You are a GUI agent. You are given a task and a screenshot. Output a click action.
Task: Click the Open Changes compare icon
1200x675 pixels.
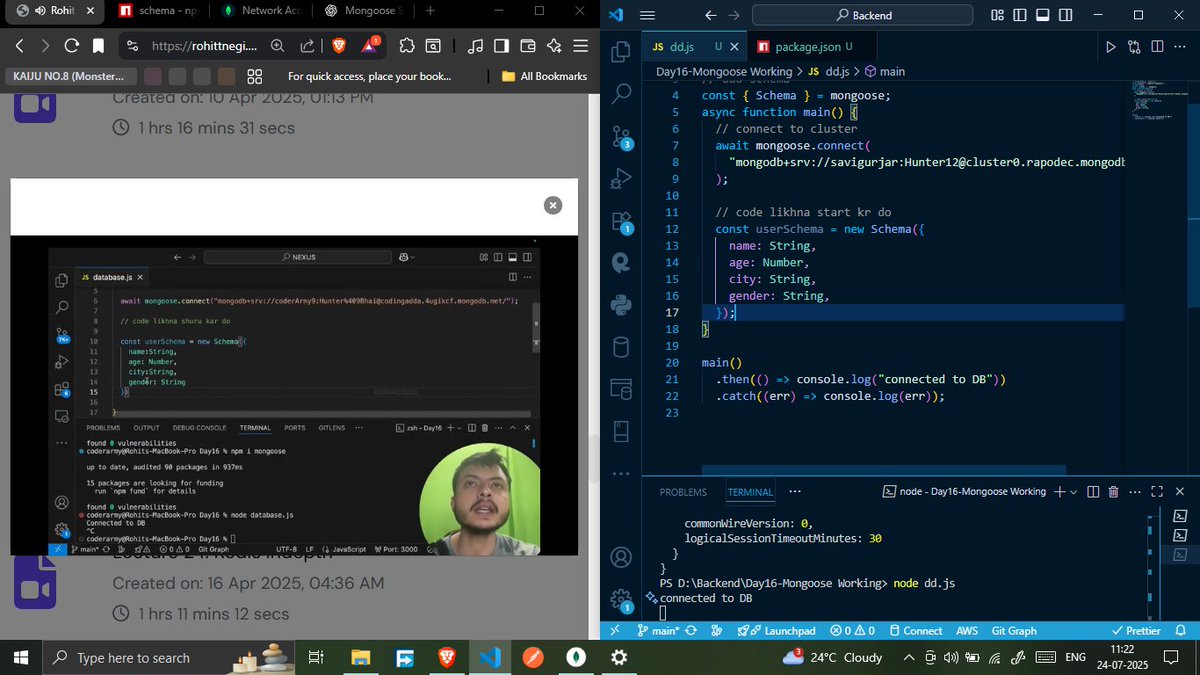1134,47
